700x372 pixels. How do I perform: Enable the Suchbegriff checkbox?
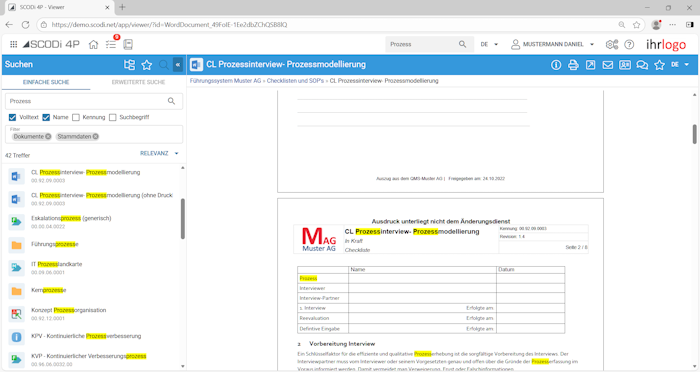112,117
